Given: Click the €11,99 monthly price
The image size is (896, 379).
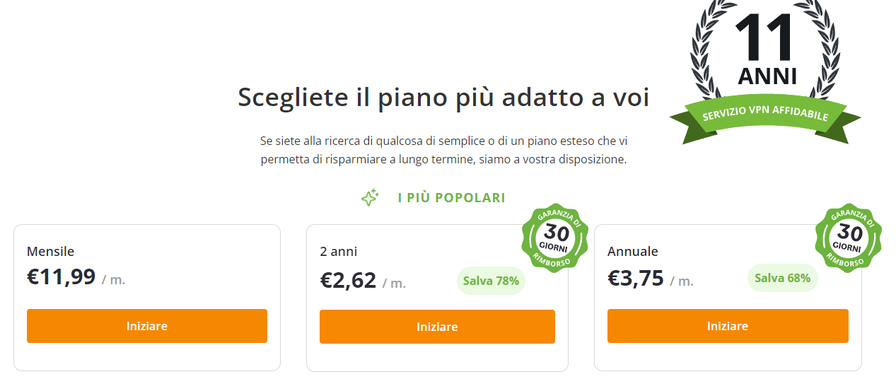Looking at the screenshot, I should [61, 277].
